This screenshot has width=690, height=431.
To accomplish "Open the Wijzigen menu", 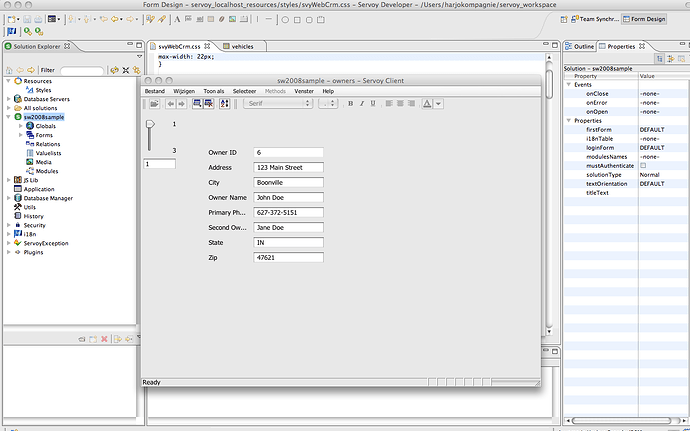I will tap(184, 91).
